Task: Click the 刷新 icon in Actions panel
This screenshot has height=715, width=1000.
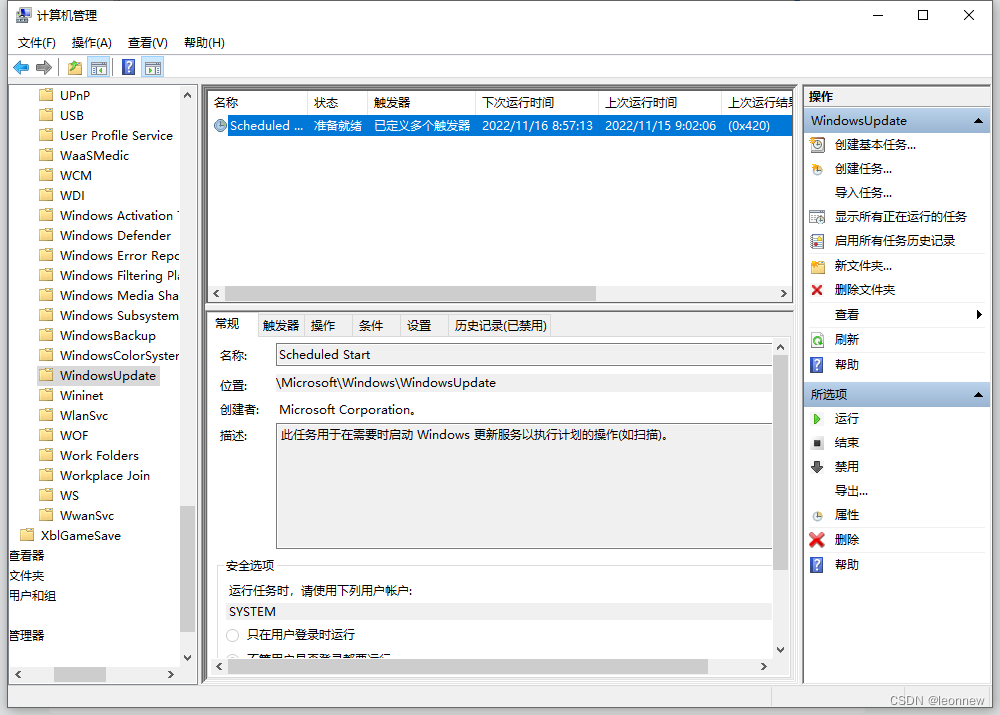Action: (817, 339)
